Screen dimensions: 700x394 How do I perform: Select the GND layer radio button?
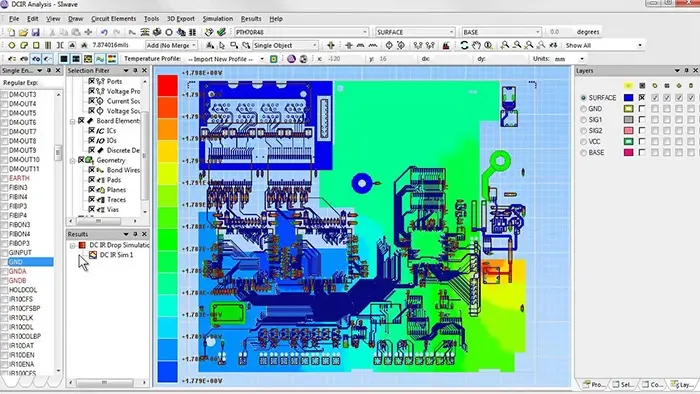pos(583,109)
